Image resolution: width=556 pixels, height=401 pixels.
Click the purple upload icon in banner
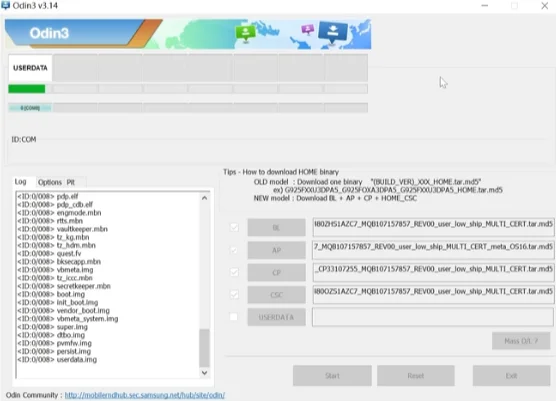click(x=307, y=29)
